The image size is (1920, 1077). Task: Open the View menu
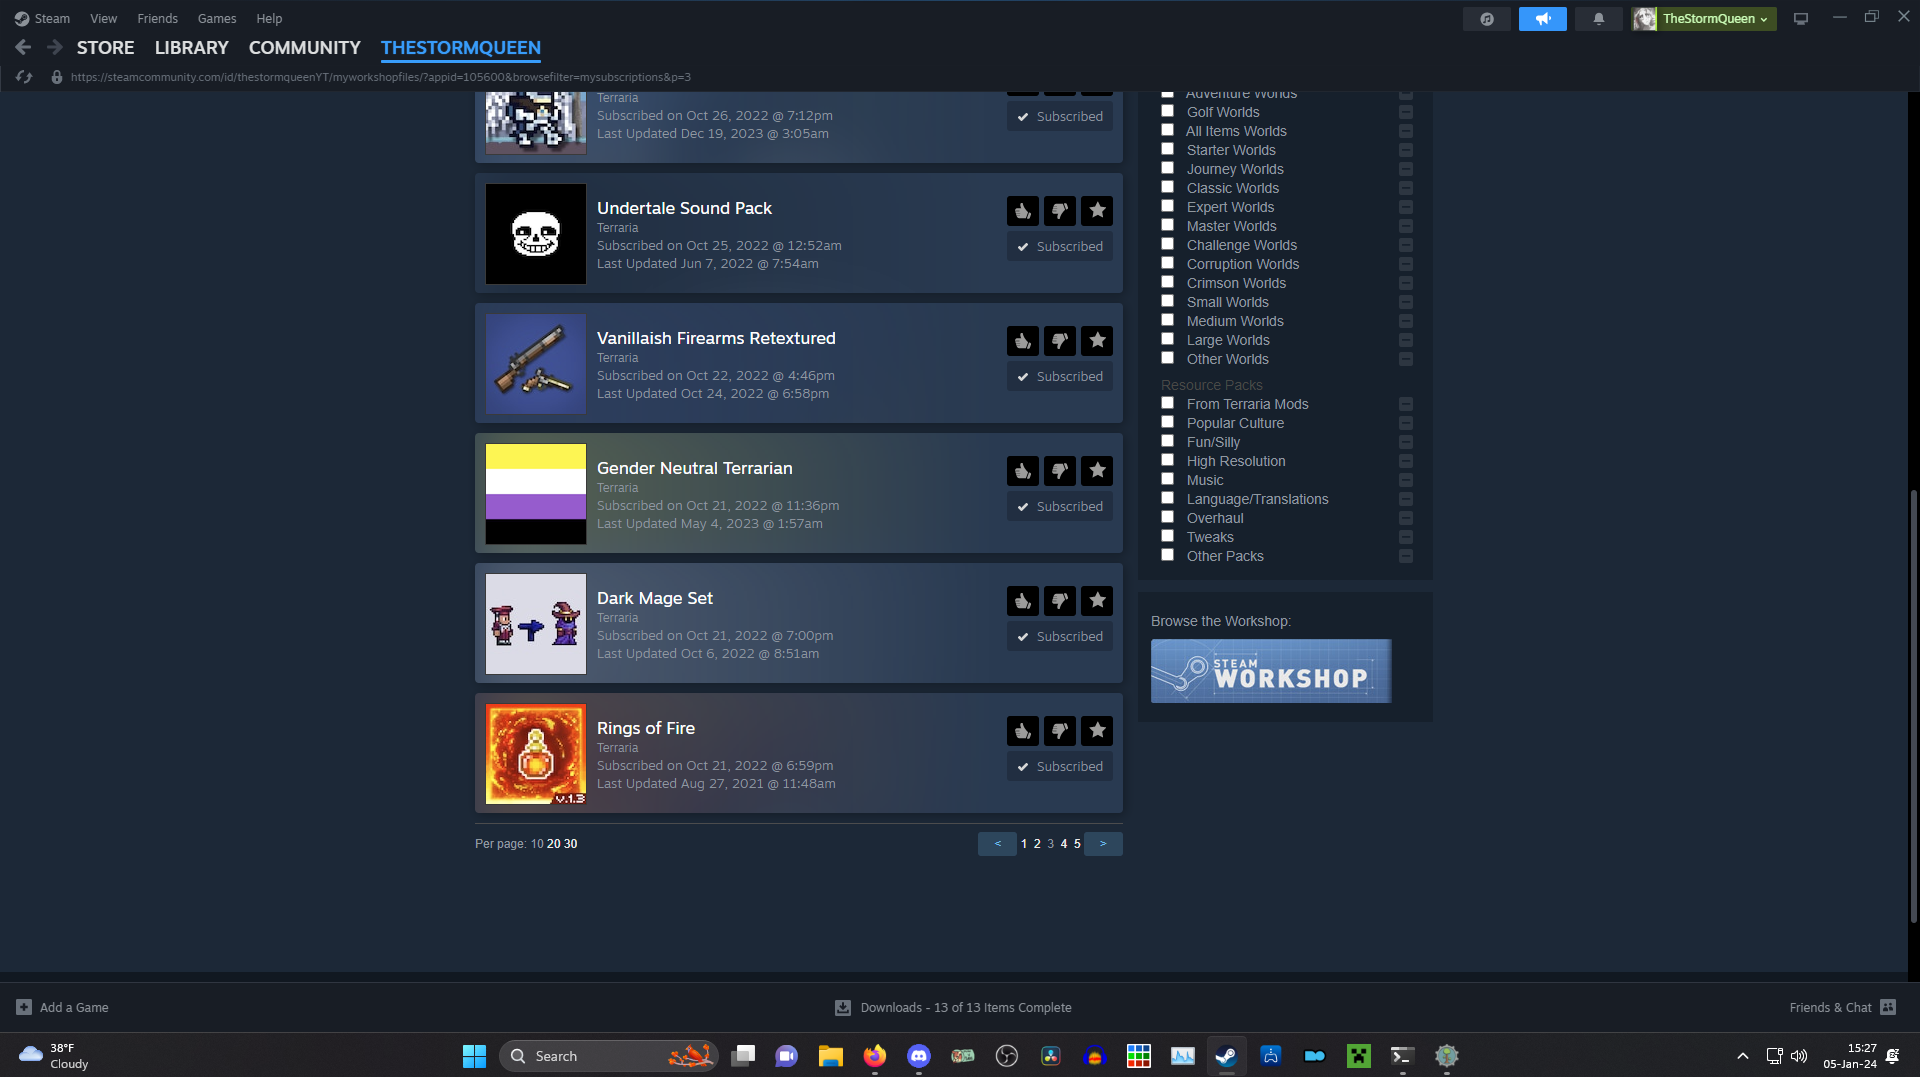tap(103, 18)
